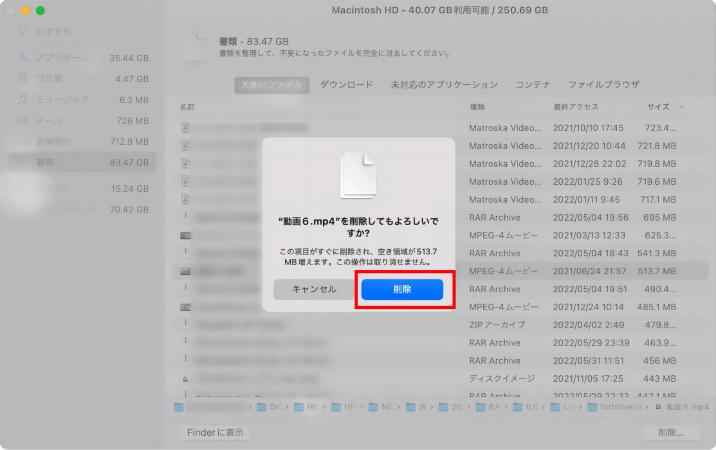Select the 書類 sidebar item at 83.47 GB
716x450 pixels.
[x=82, y=162]
